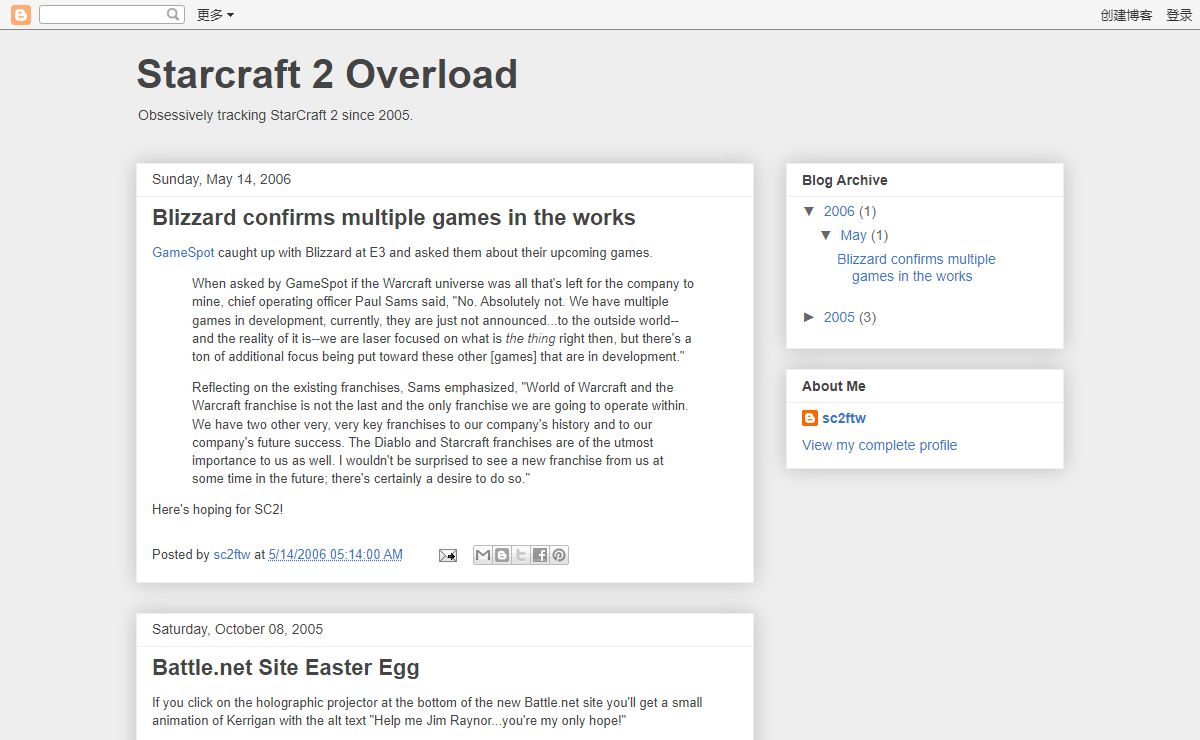Focus the navbar search input field
Viewport: 1200px width, 740px height.
102,14
